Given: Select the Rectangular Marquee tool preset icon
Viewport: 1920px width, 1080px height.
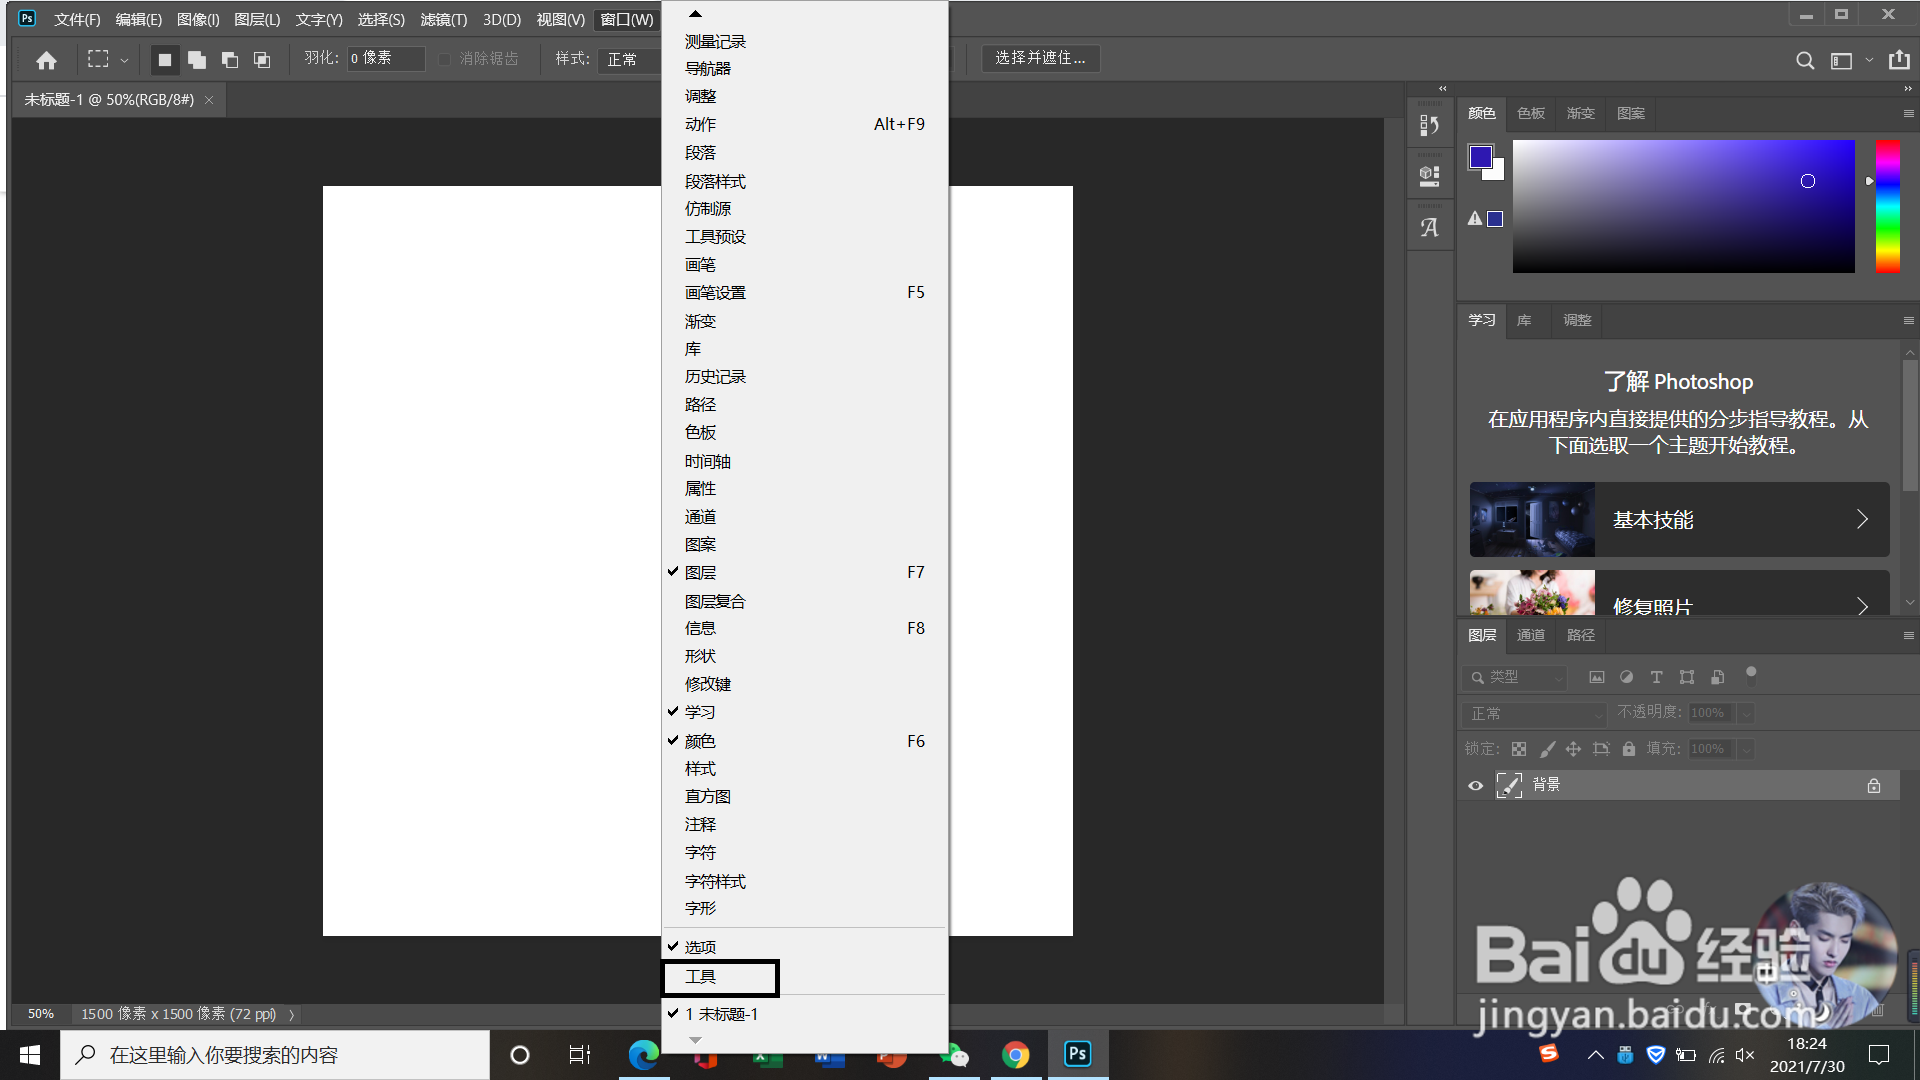Looking at the screenshot, I should (x=98, y=59).
